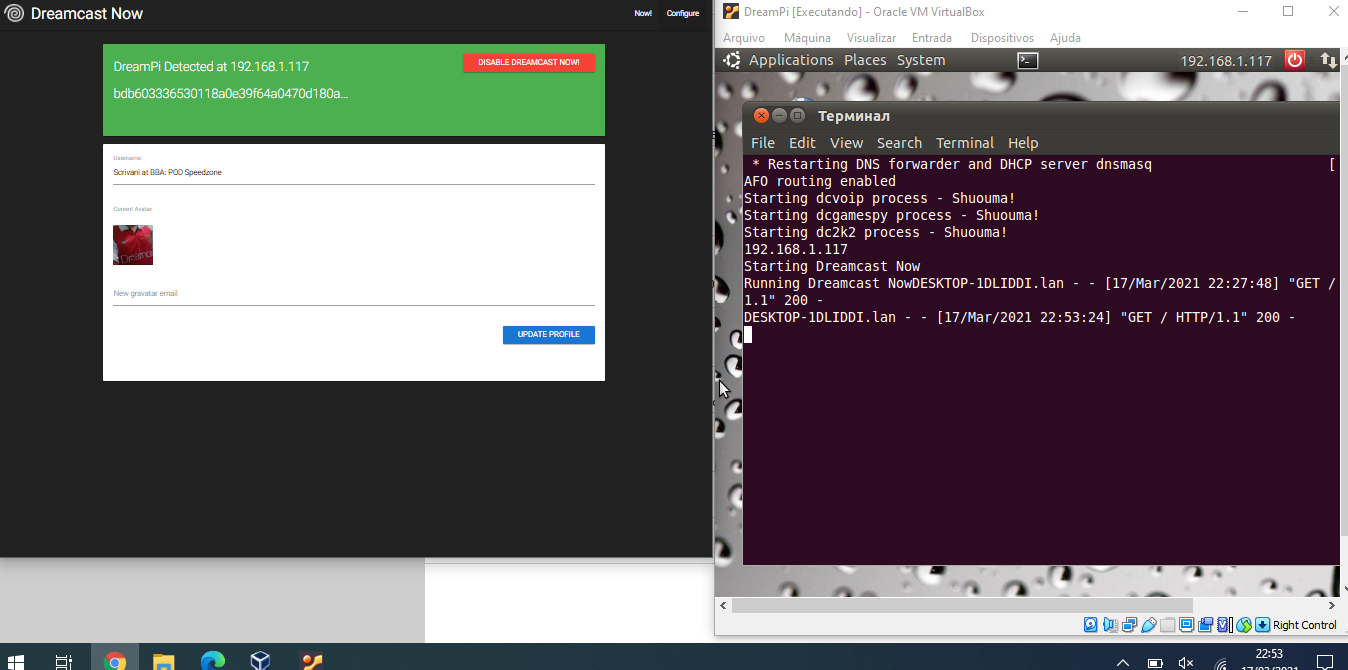Show hidden tray icons chevron
The image size is (1348, 670).
point(1123,663)
